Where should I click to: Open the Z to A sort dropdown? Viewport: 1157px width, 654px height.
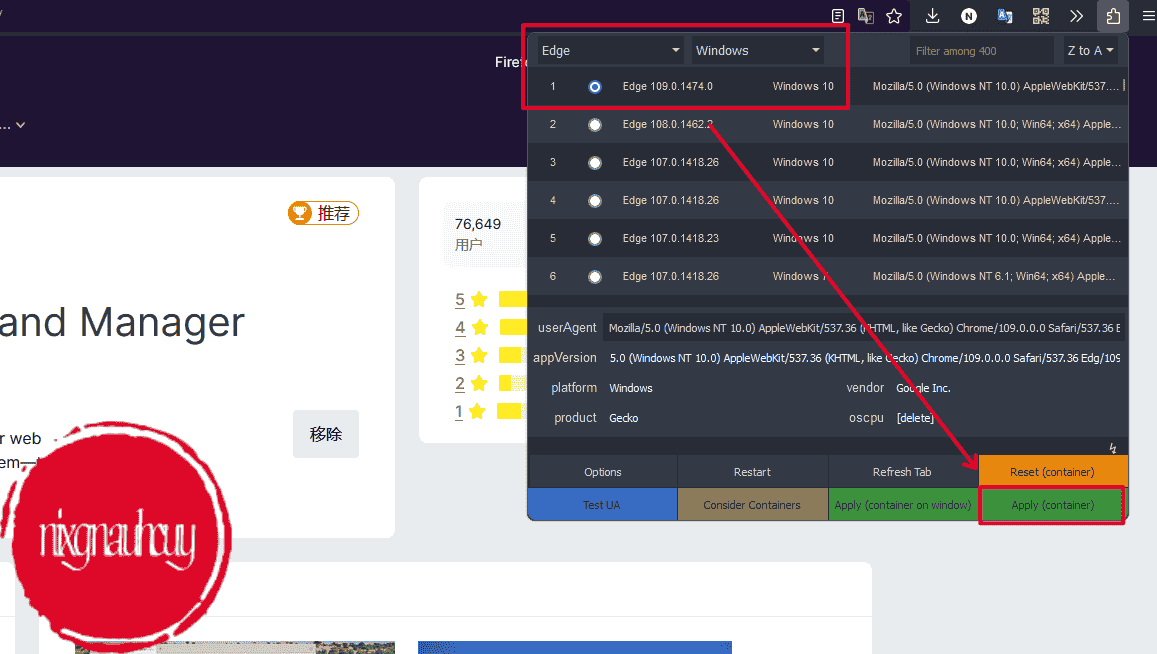point(1090,50)
